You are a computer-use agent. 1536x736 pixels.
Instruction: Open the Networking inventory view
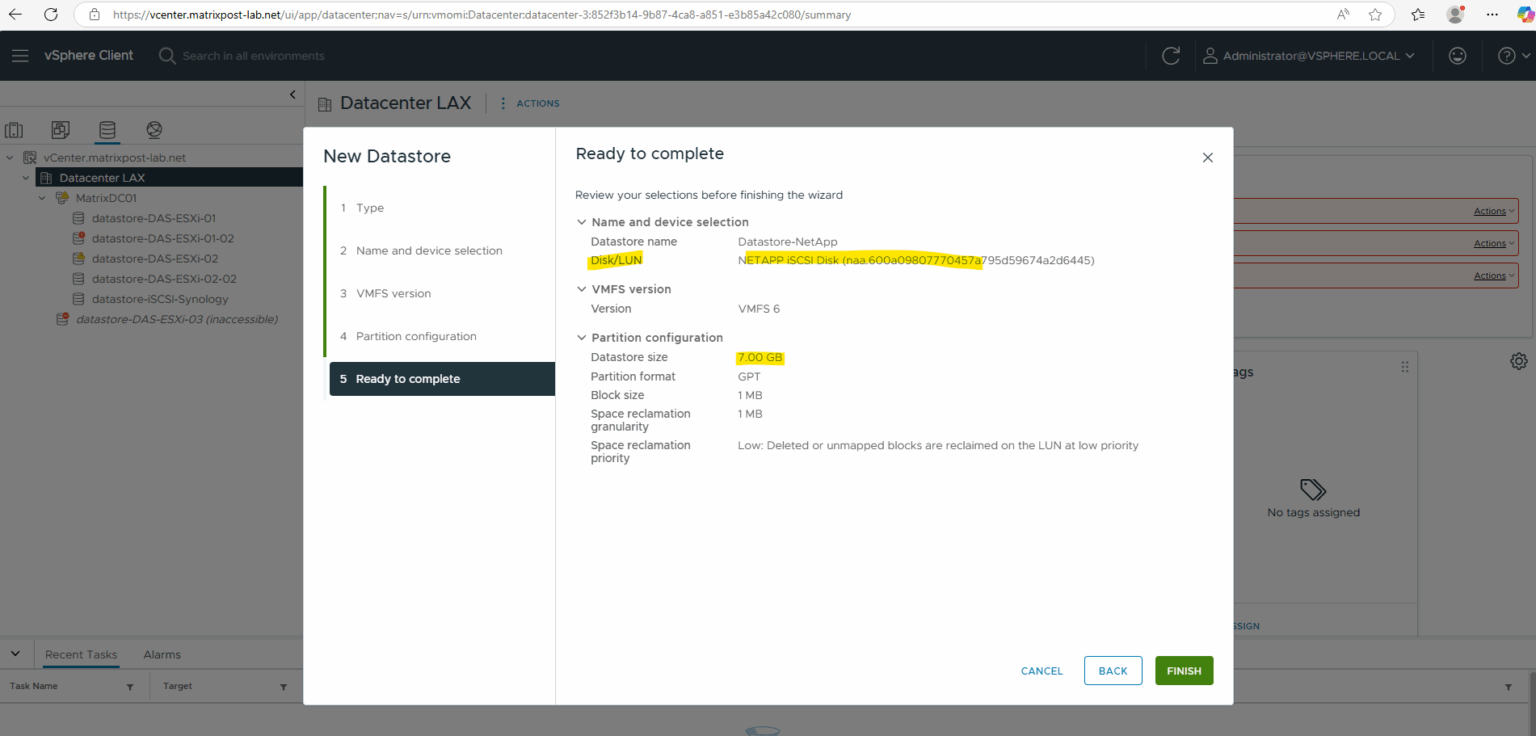point(153,130)
